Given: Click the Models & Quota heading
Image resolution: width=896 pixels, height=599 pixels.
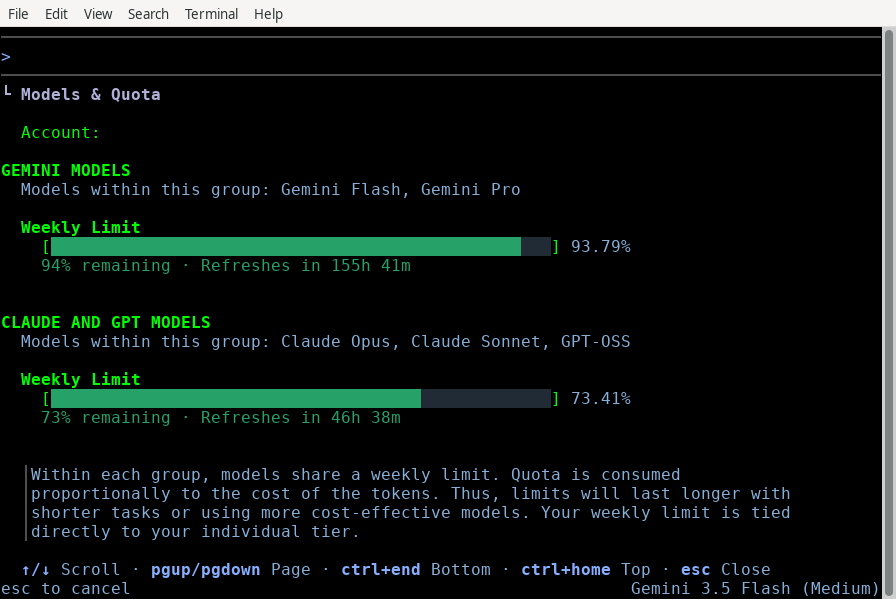Looking at the screenshot, I should click(90, 94).
